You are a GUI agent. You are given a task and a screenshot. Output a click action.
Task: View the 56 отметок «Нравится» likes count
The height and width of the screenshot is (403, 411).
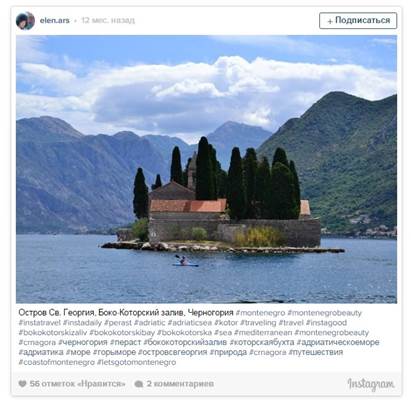coord(77,384)
